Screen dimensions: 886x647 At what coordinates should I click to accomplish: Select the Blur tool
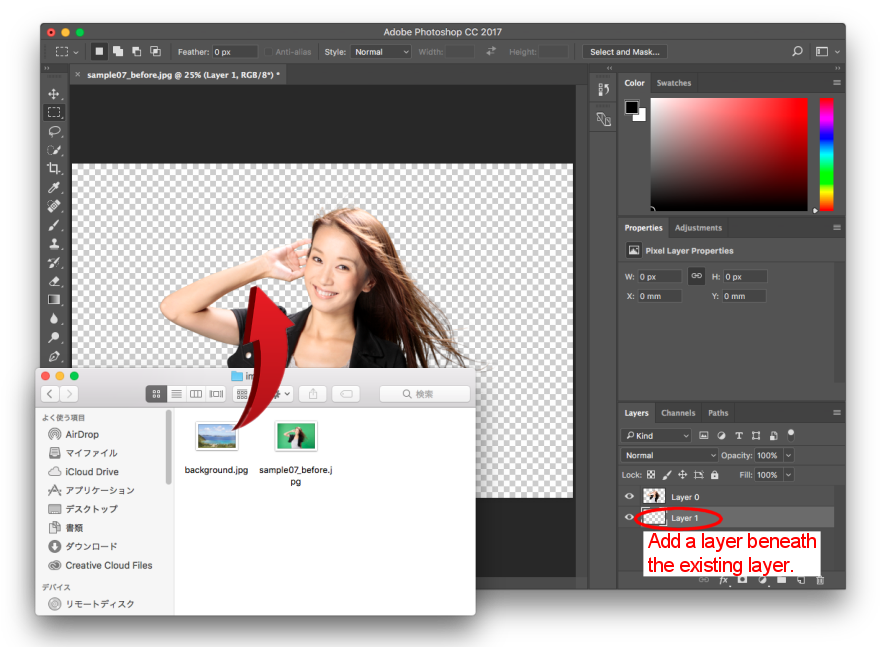point(54,319)
